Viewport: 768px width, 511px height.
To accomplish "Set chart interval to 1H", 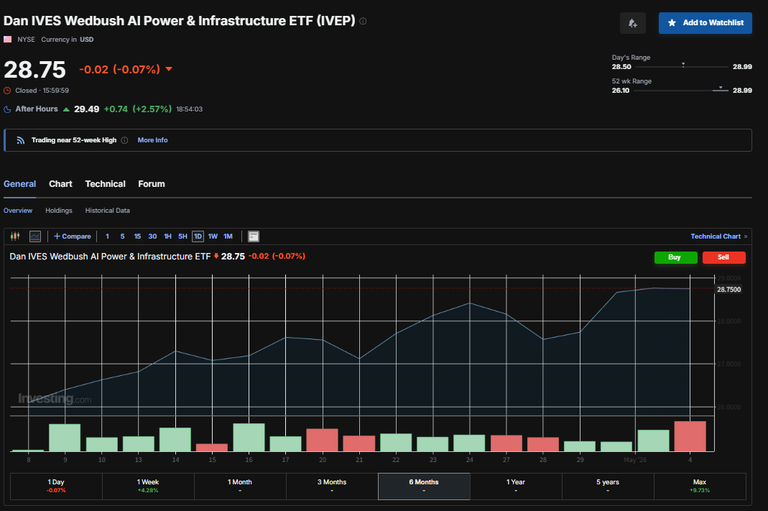I will (168, 236).
